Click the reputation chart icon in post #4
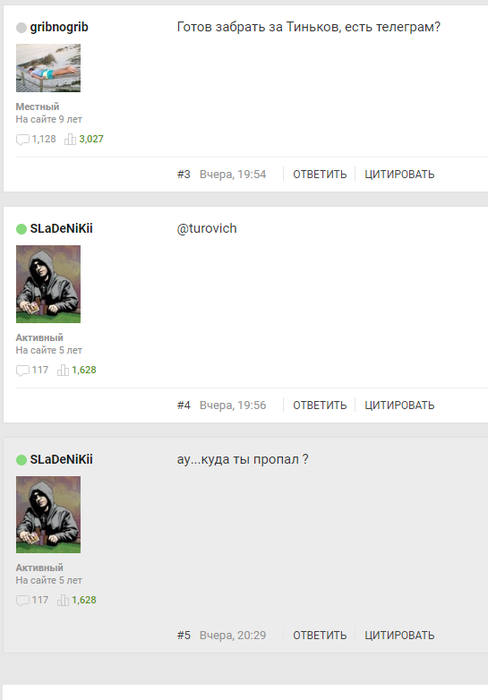Image resolution: width=488 pixels, height=700 pixels. (x=63, y=370)
